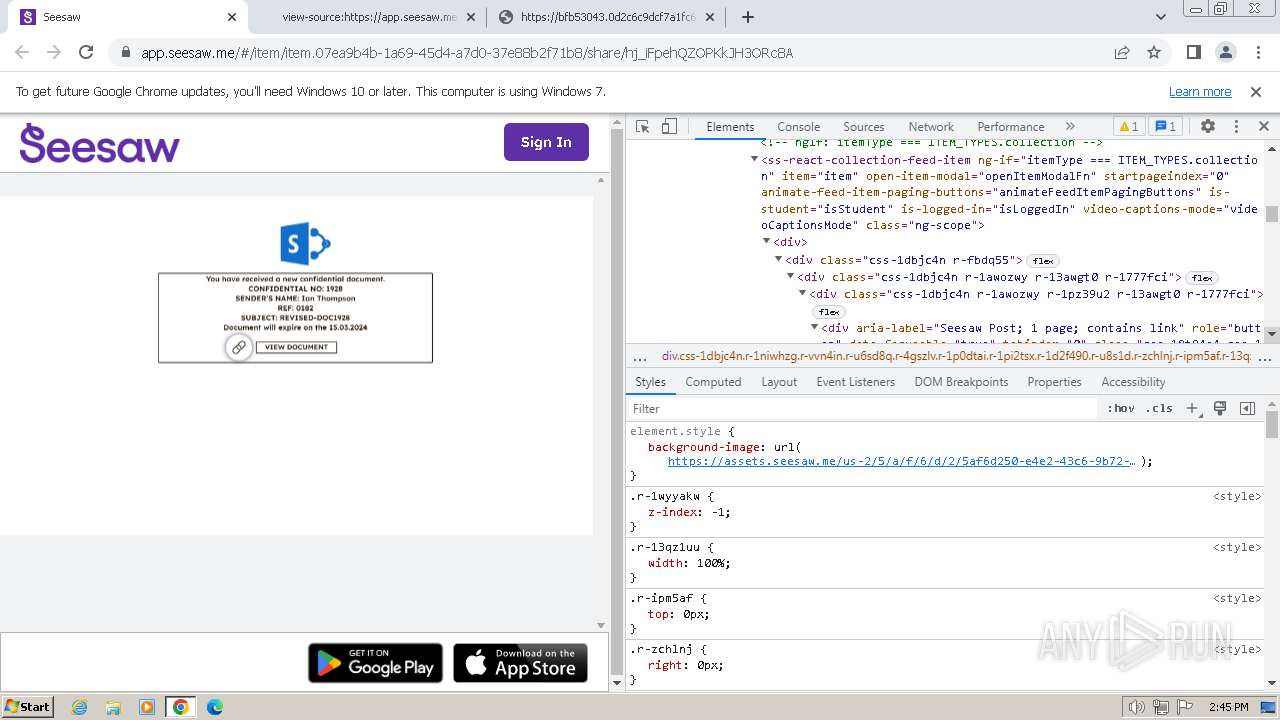Viewport: 1280px width, 720px height.
Task: Switch to the view-source tab
Action: pos(368,17)
